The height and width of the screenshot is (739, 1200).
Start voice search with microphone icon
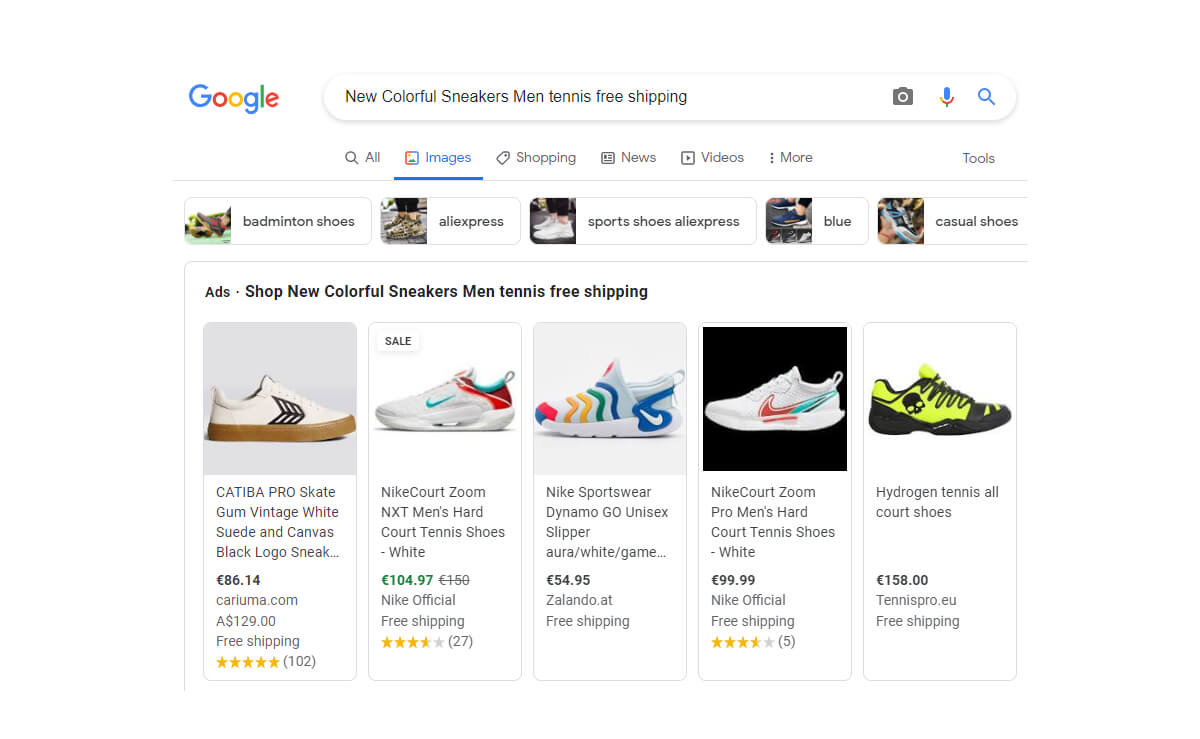(x=946, y=97)
